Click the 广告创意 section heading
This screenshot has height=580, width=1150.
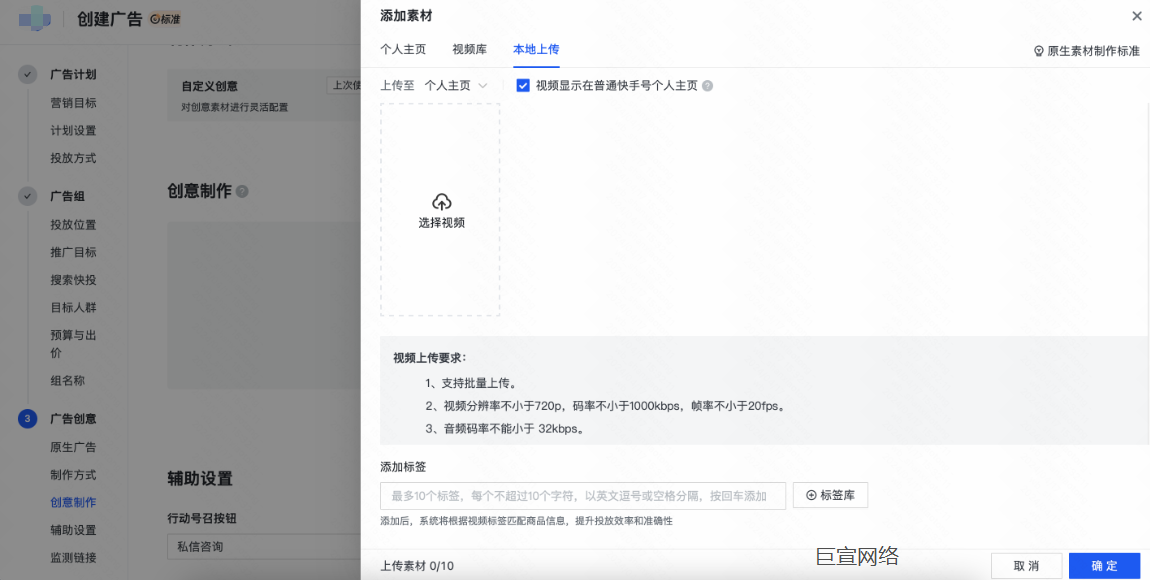(x=73, y=419)
